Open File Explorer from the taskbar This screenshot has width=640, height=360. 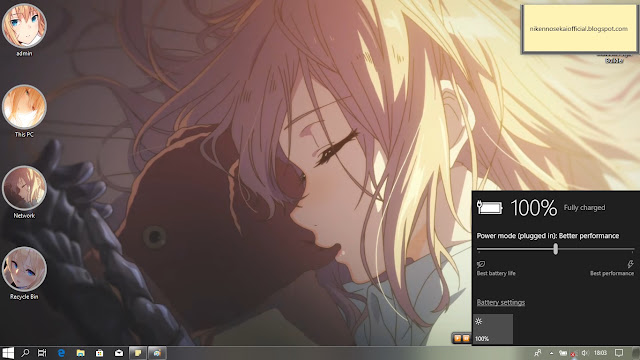click(x=80, y=353)
